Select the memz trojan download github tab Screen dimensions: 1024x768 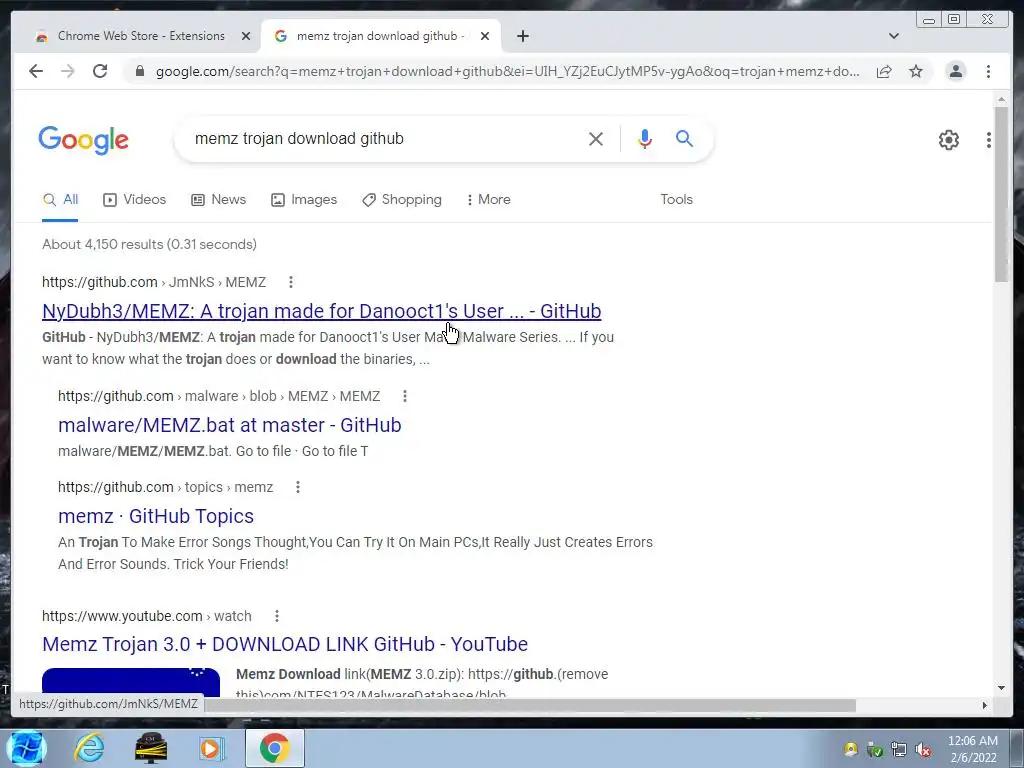(x=380, y=36)
